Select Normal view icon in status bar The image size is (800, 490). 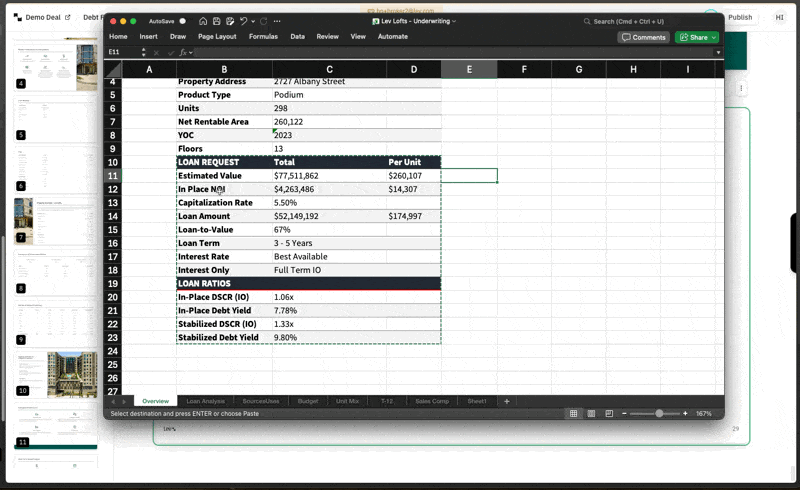573,413
